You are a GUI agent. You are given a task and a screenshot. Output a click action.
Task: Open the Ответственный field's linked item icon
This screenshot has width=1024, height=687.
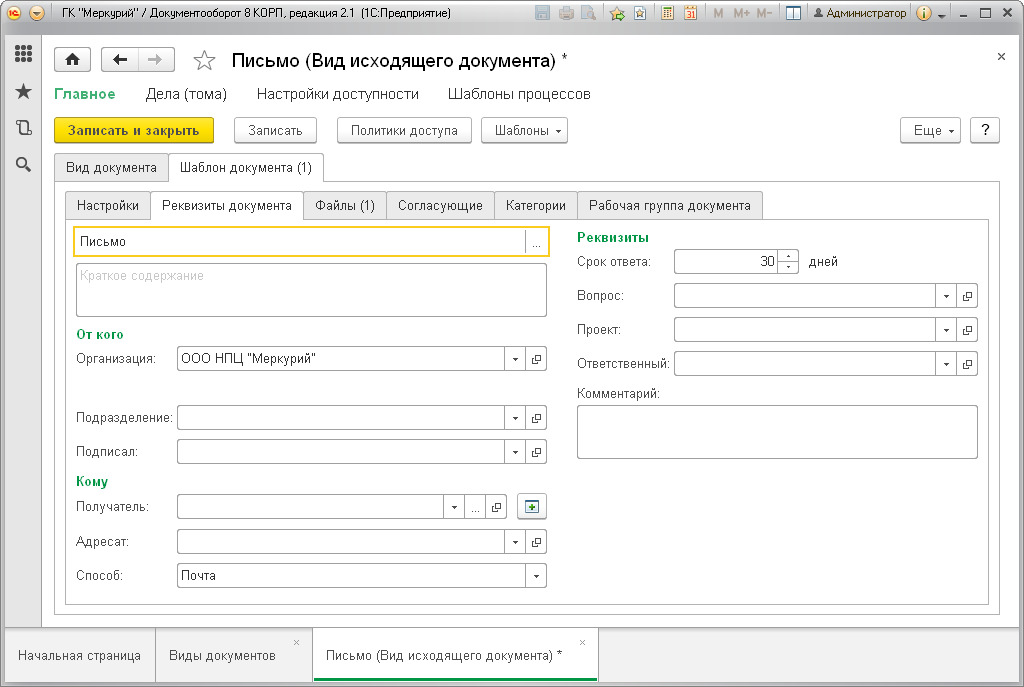point(967,364)
